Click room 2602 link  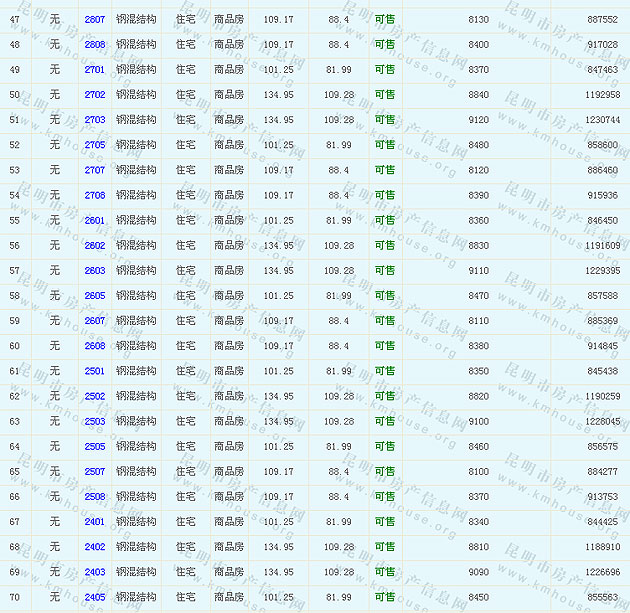[x=95, y=245]
